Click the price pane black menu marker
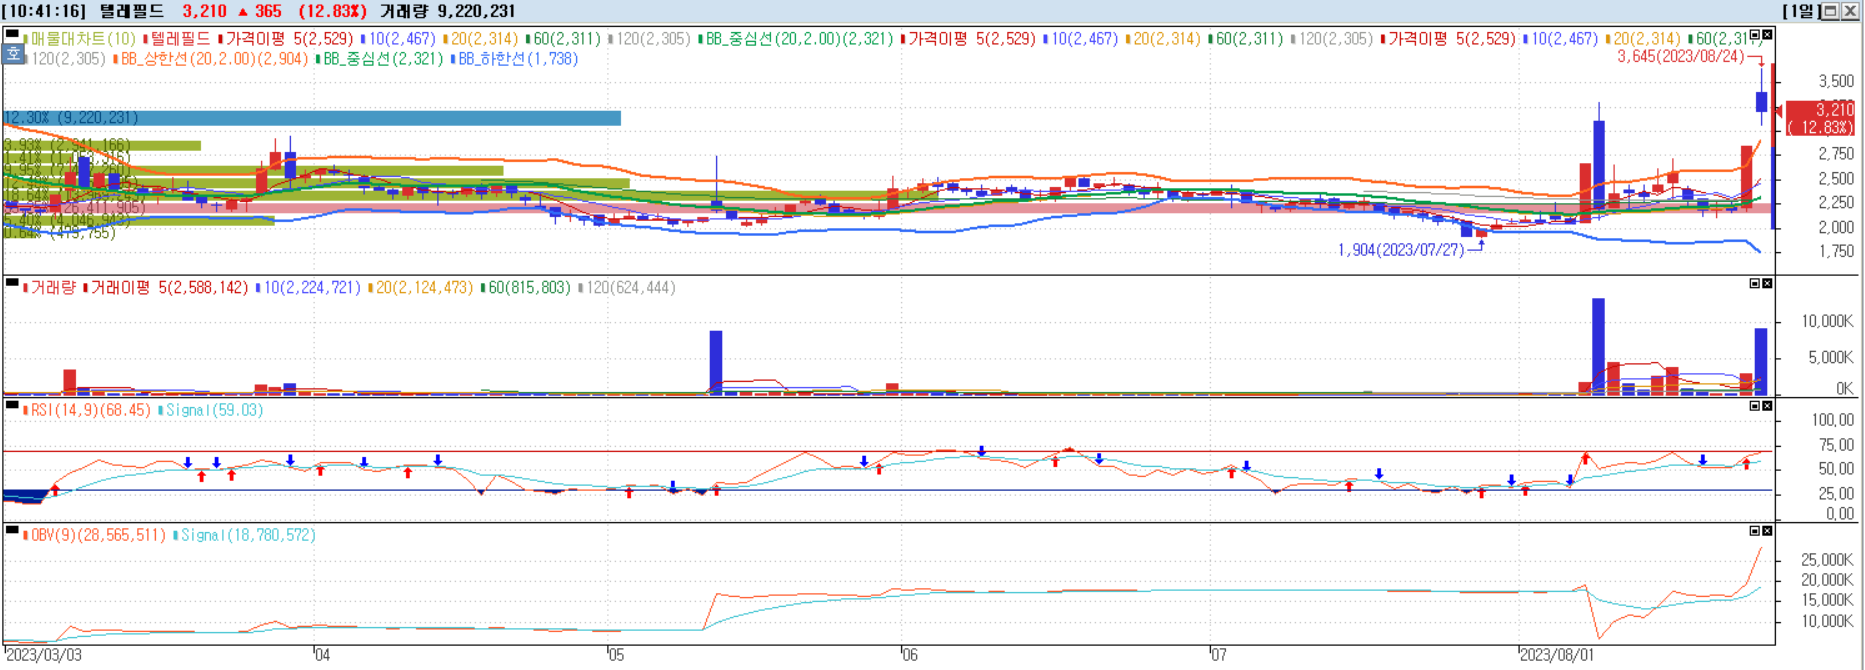This screenshot has height=670, width=1865. coord(12,34)
